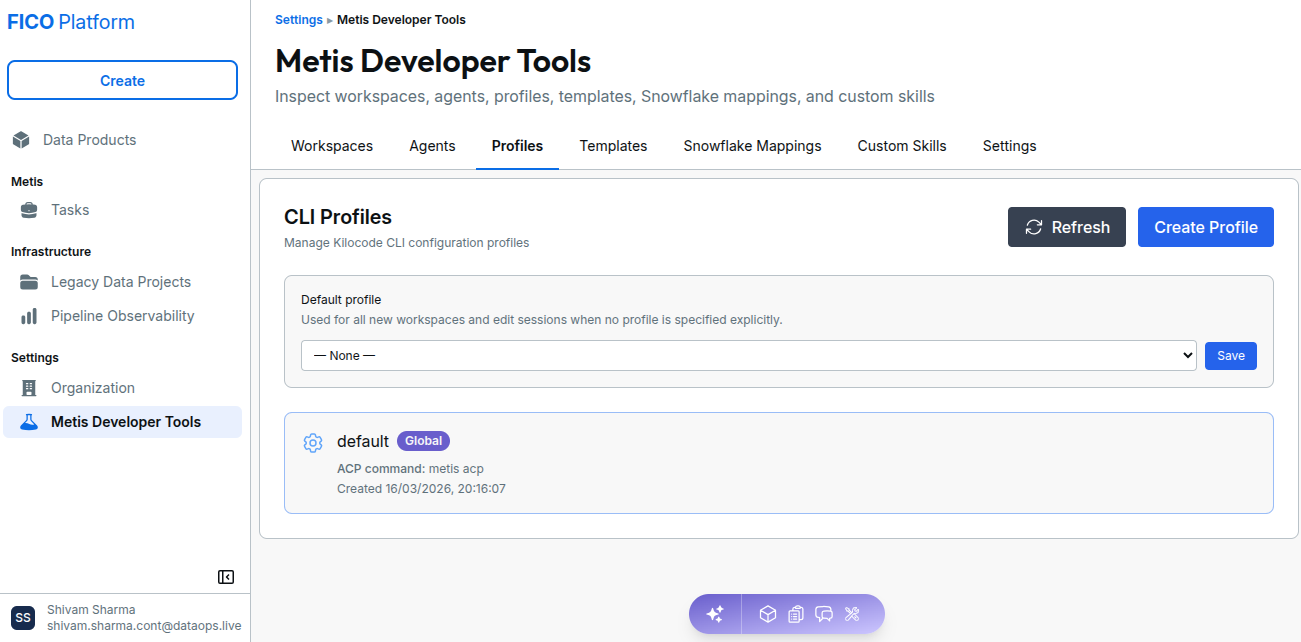This screenshot has width=1301, height=642.
Task: Open Pipeline Observability in sidebar
Action: click(x=123, y=316)
